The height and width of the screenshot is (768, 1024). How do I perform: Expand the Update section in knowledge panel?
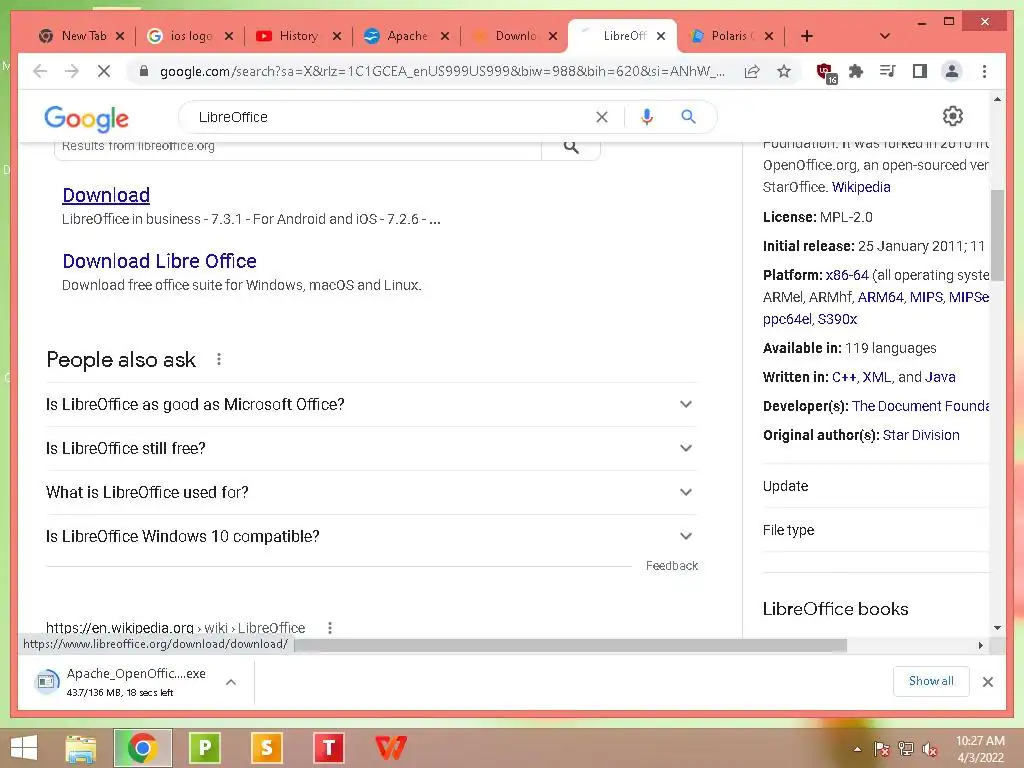coord(876,486)
